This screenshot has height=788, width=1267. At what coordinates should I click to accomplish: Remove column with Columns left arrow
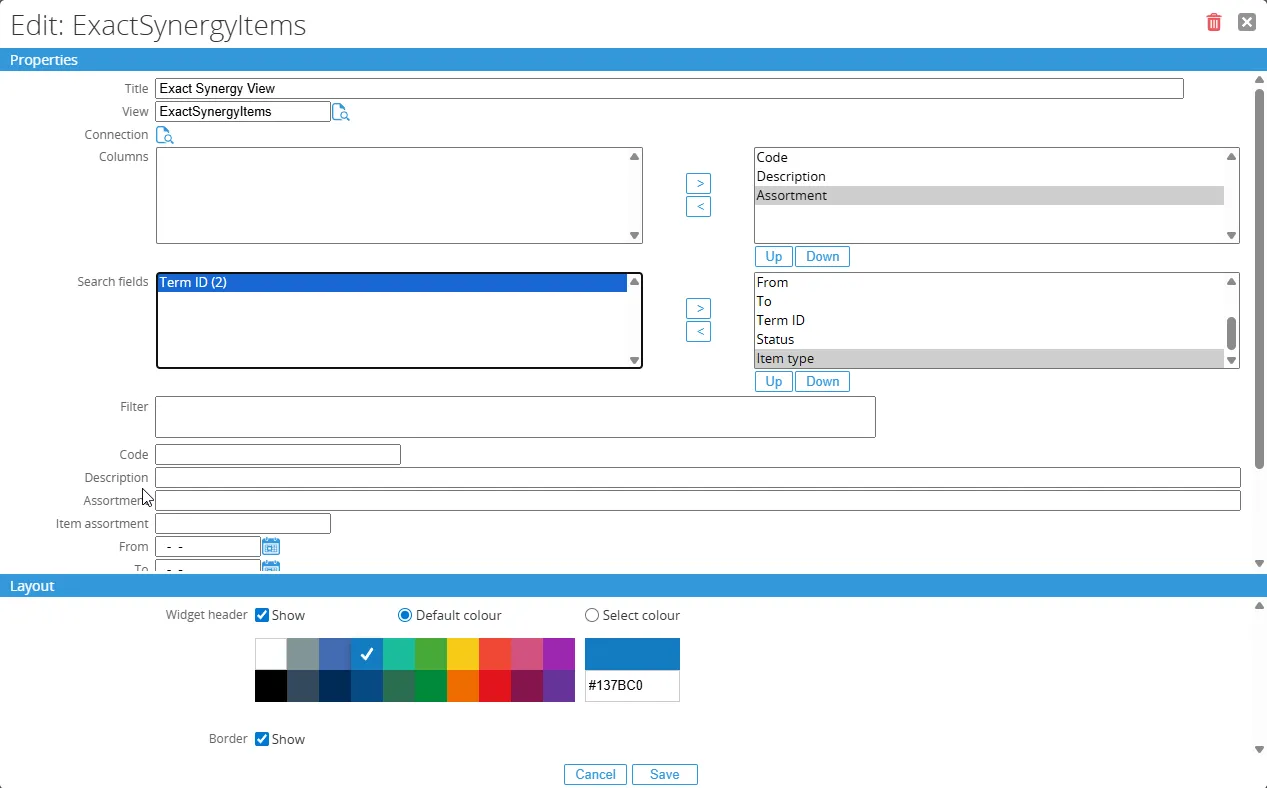click(698, 207)
